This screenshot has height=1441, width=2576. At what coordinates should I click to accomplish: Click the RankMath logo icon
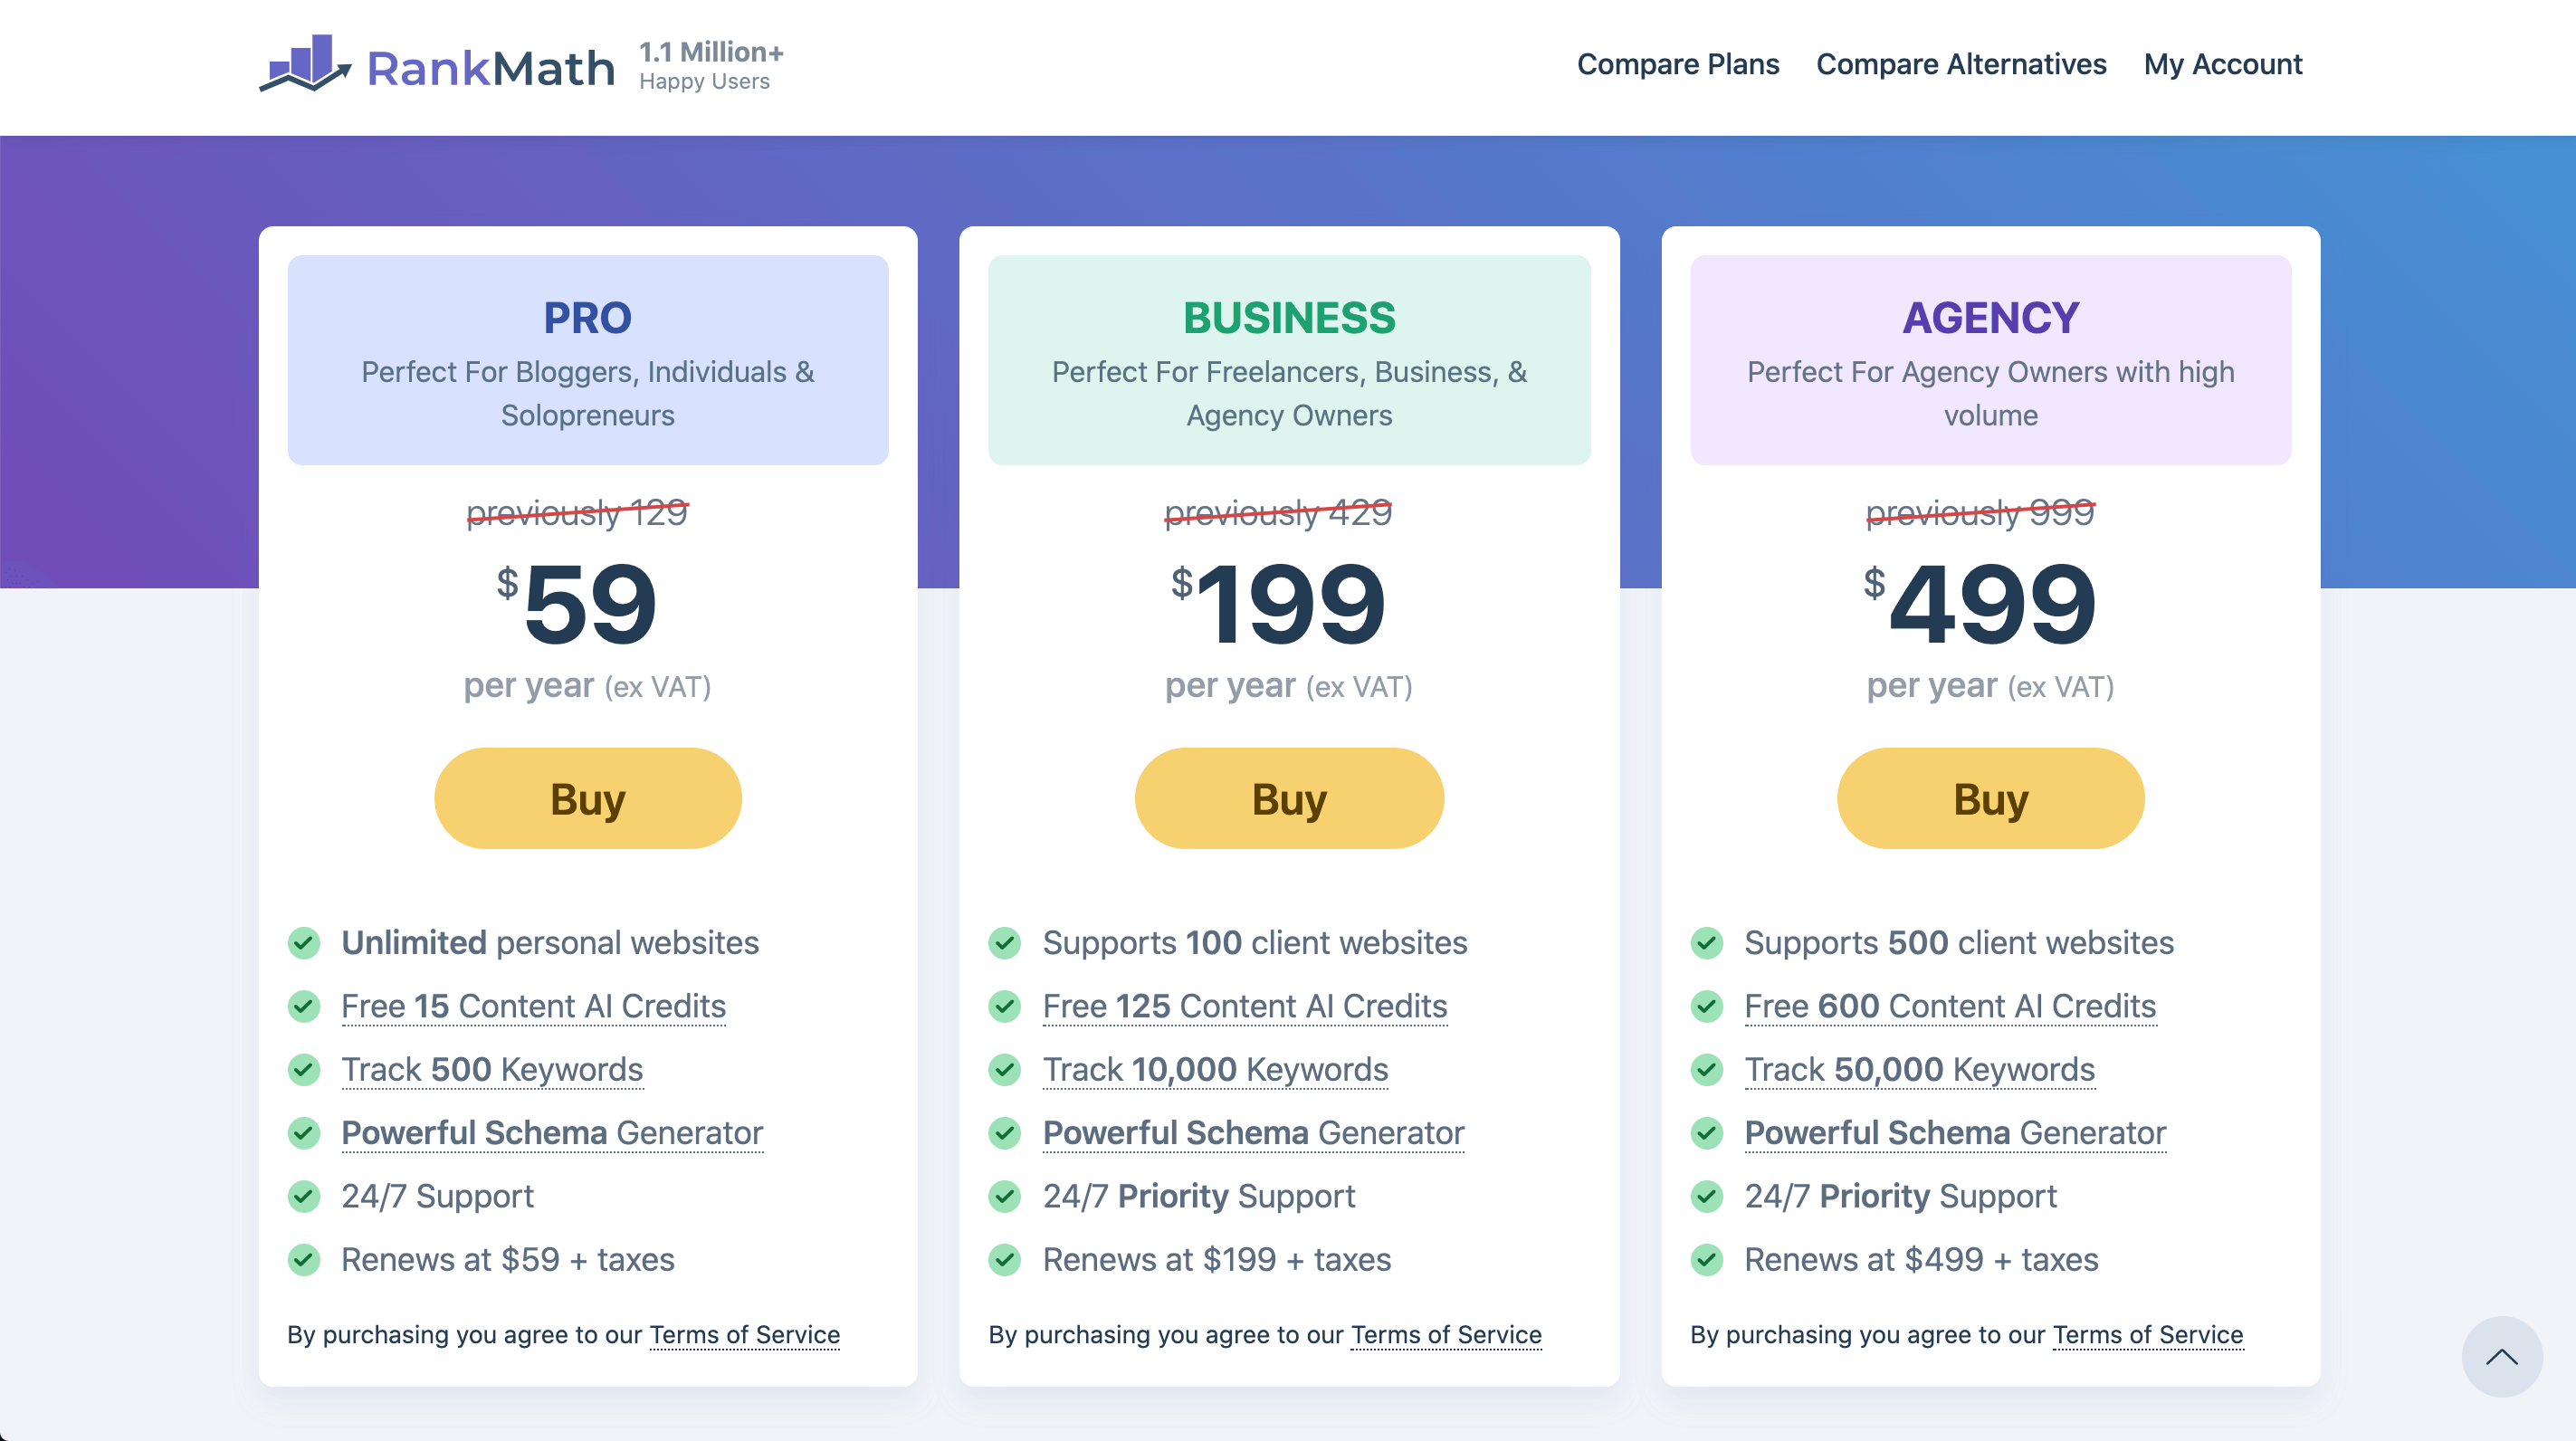tap(305, 64)
